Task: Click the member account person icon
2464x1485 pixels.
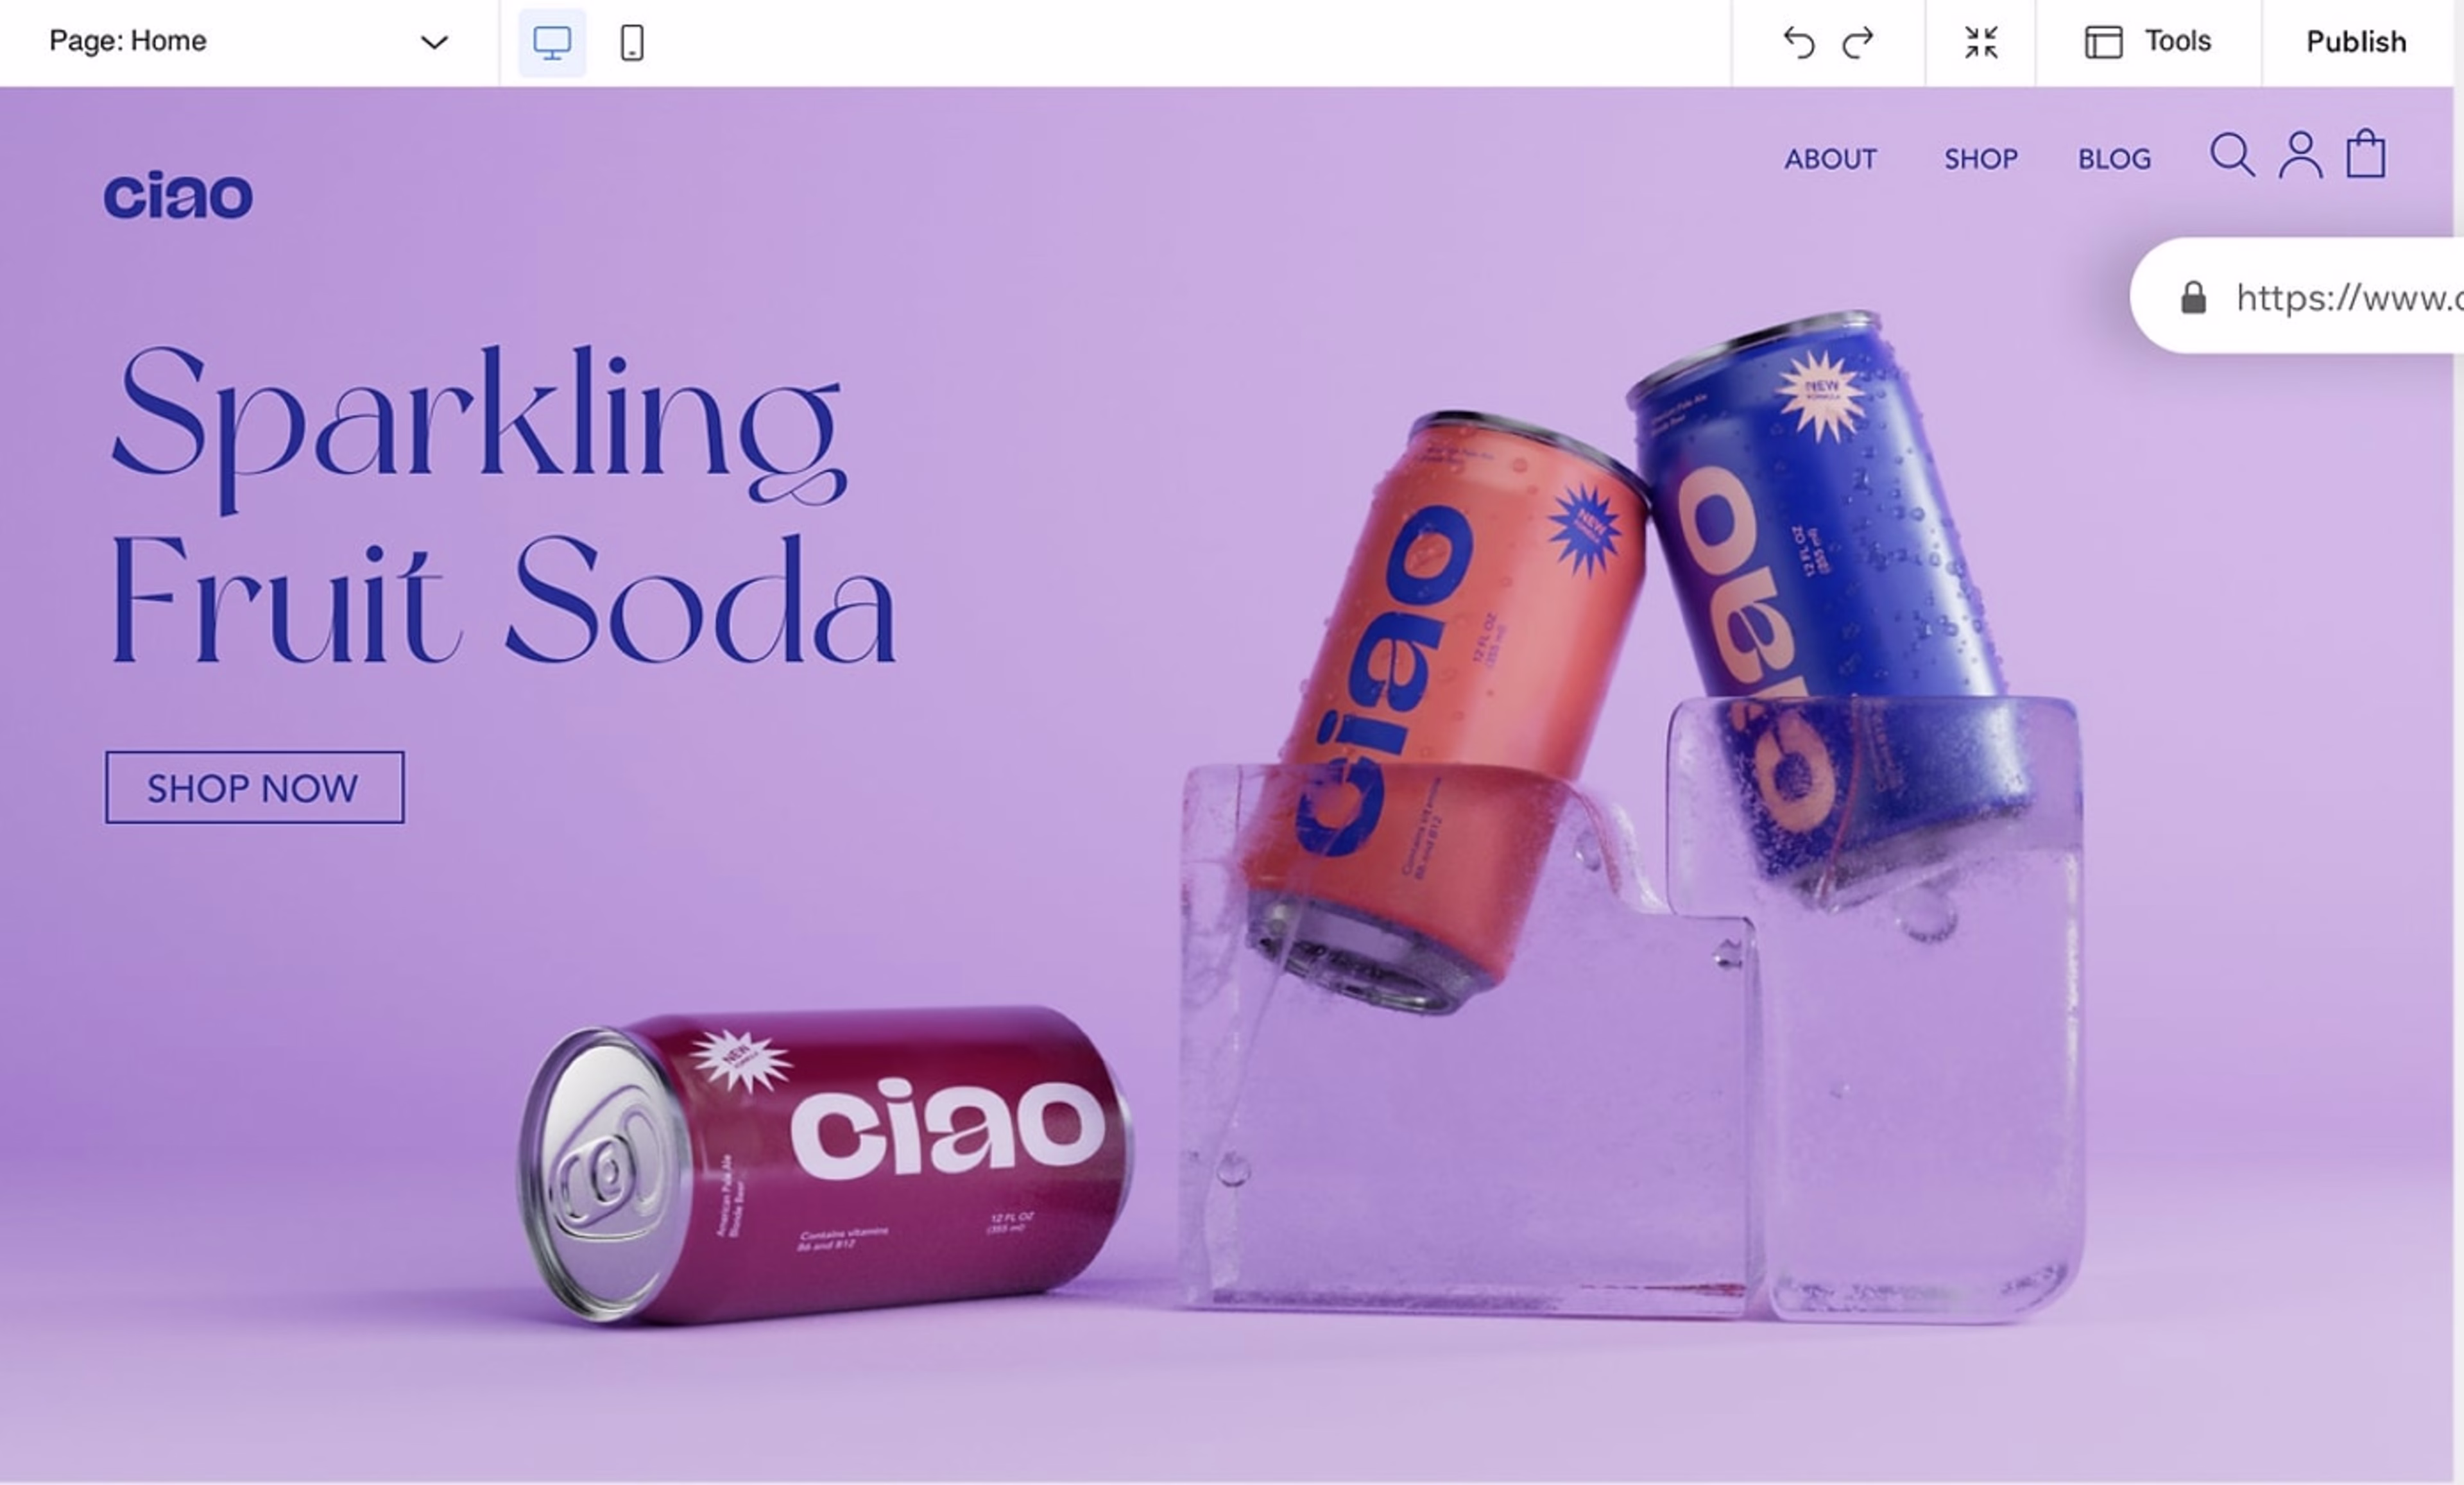Action: (x=2300, y=155)
